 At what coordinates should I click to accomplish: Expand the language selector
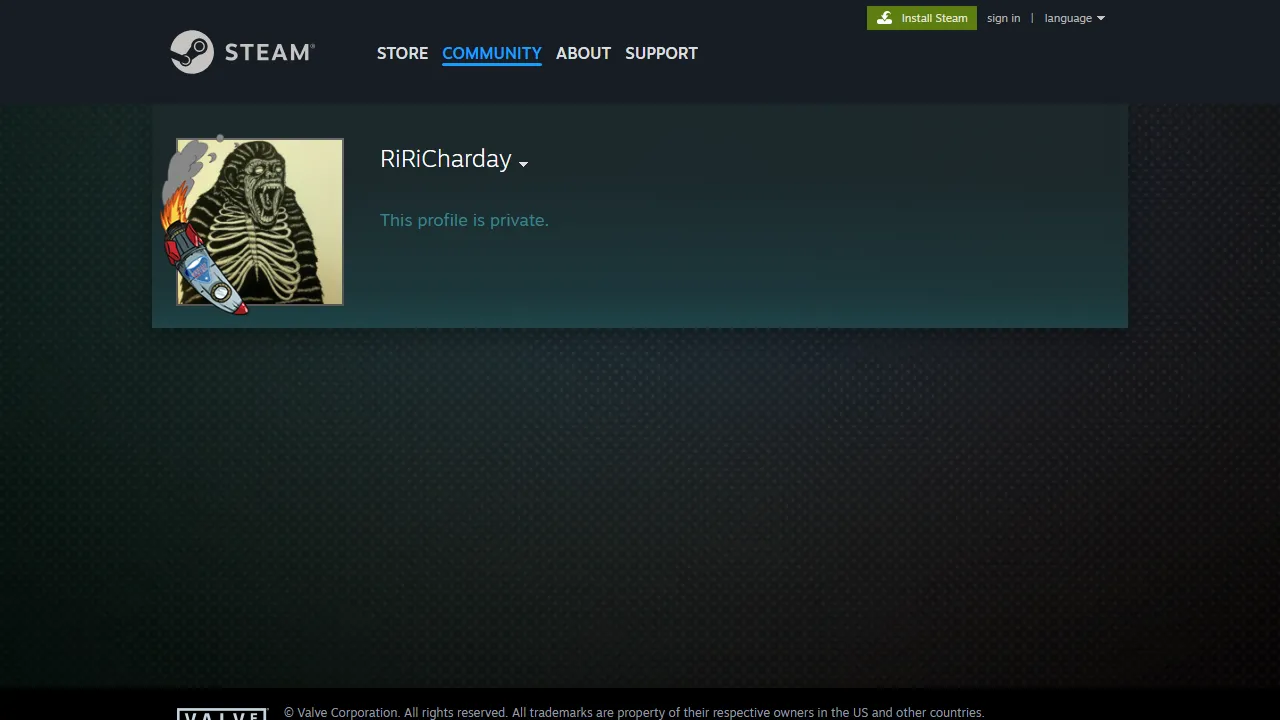click(x=1067, y=18)
